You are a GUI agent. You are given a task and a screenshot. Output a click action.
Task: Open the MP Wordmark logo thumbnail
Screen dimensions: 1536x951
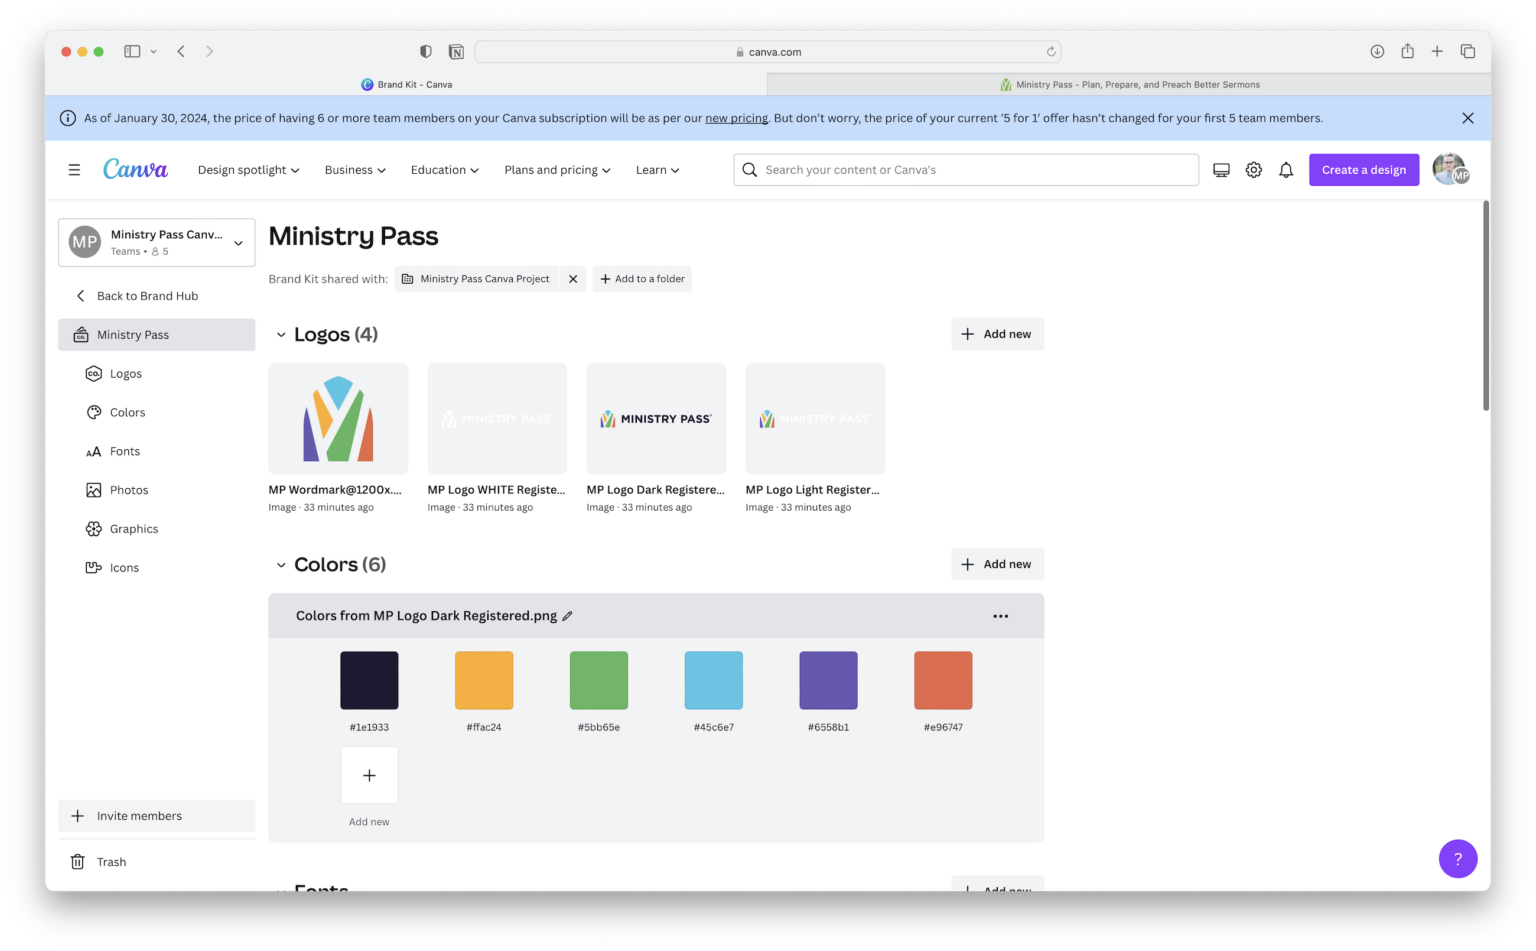(x=338, y=418)
